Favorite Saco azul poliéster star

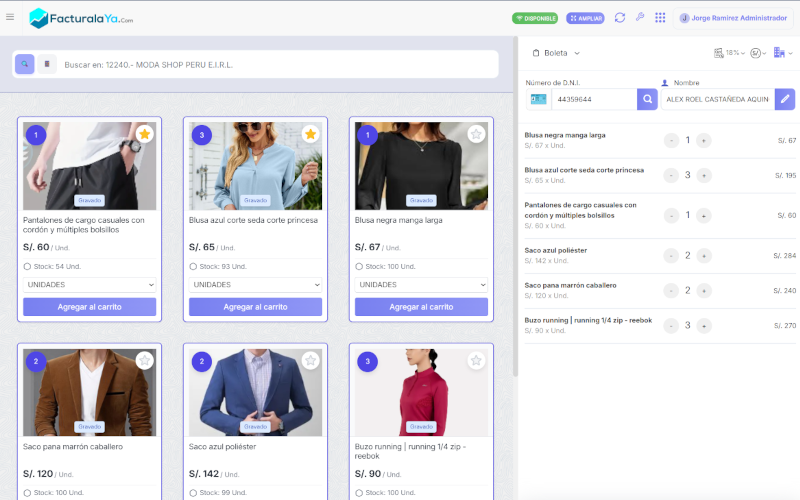tap(311, 361)
